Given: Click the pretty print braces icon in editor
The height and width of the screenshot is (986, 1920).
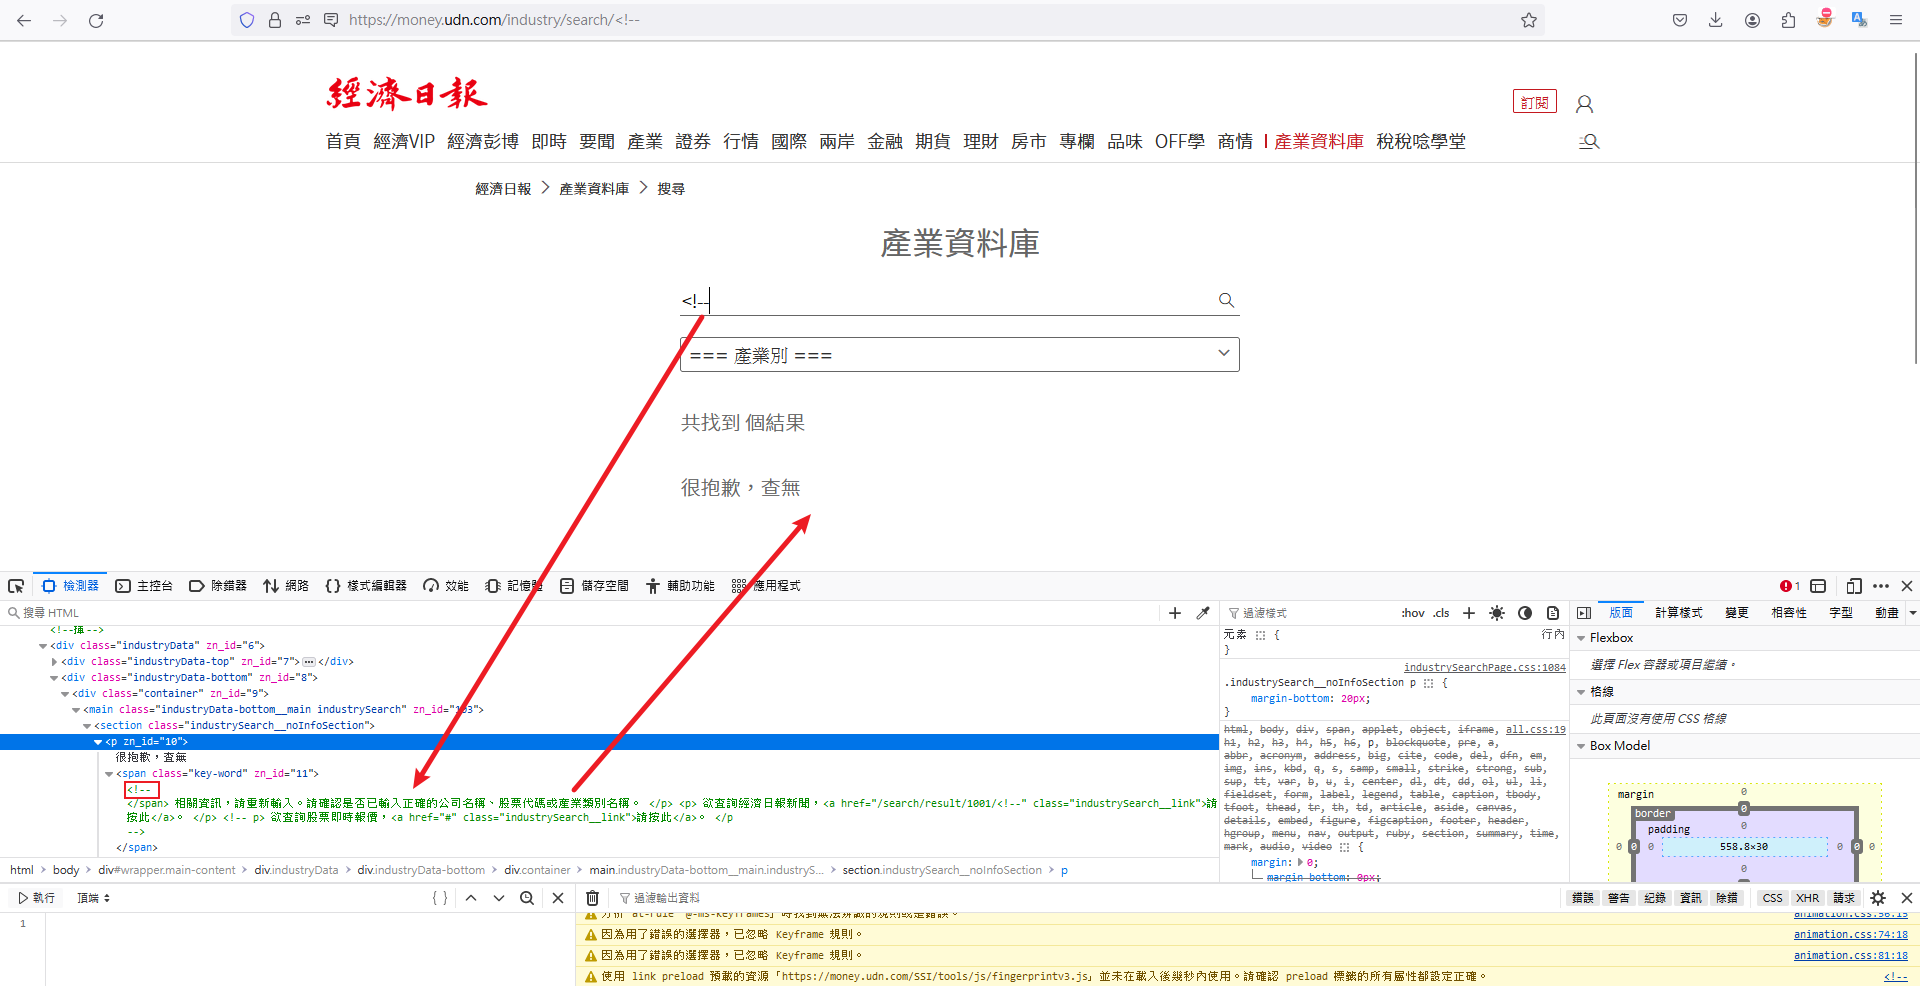Looking at the screenshot, I should [x=440, y=898].
